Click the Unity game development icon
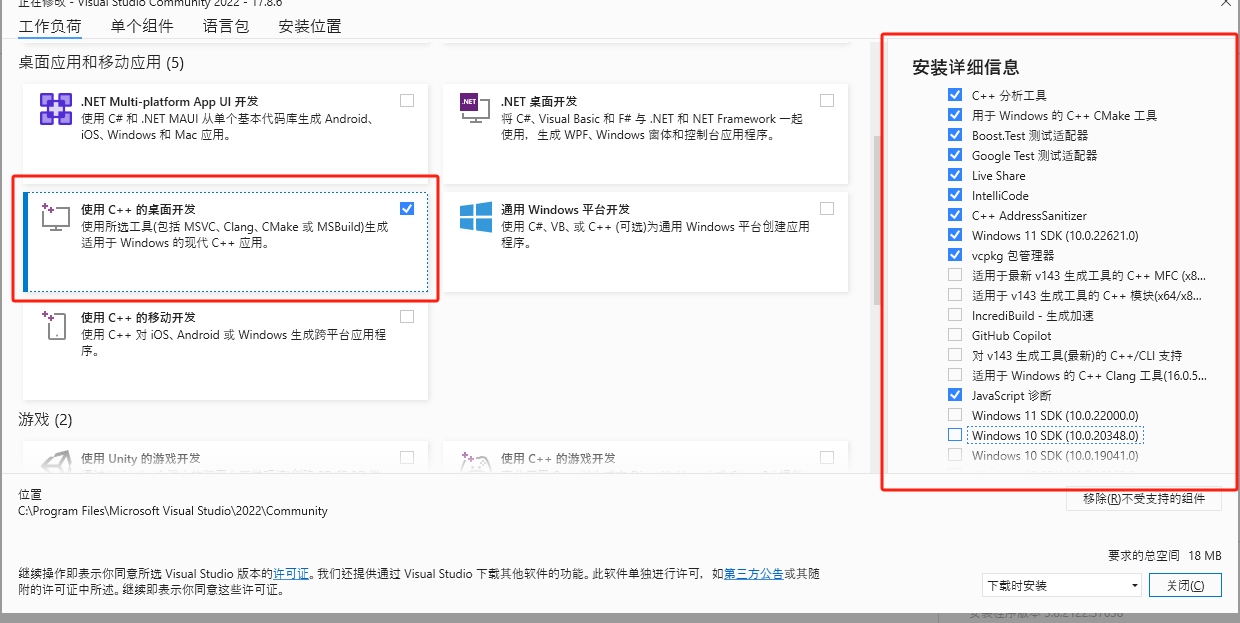Image resolution: width=1240 pixels, height=623 pixels. (55, 461)
